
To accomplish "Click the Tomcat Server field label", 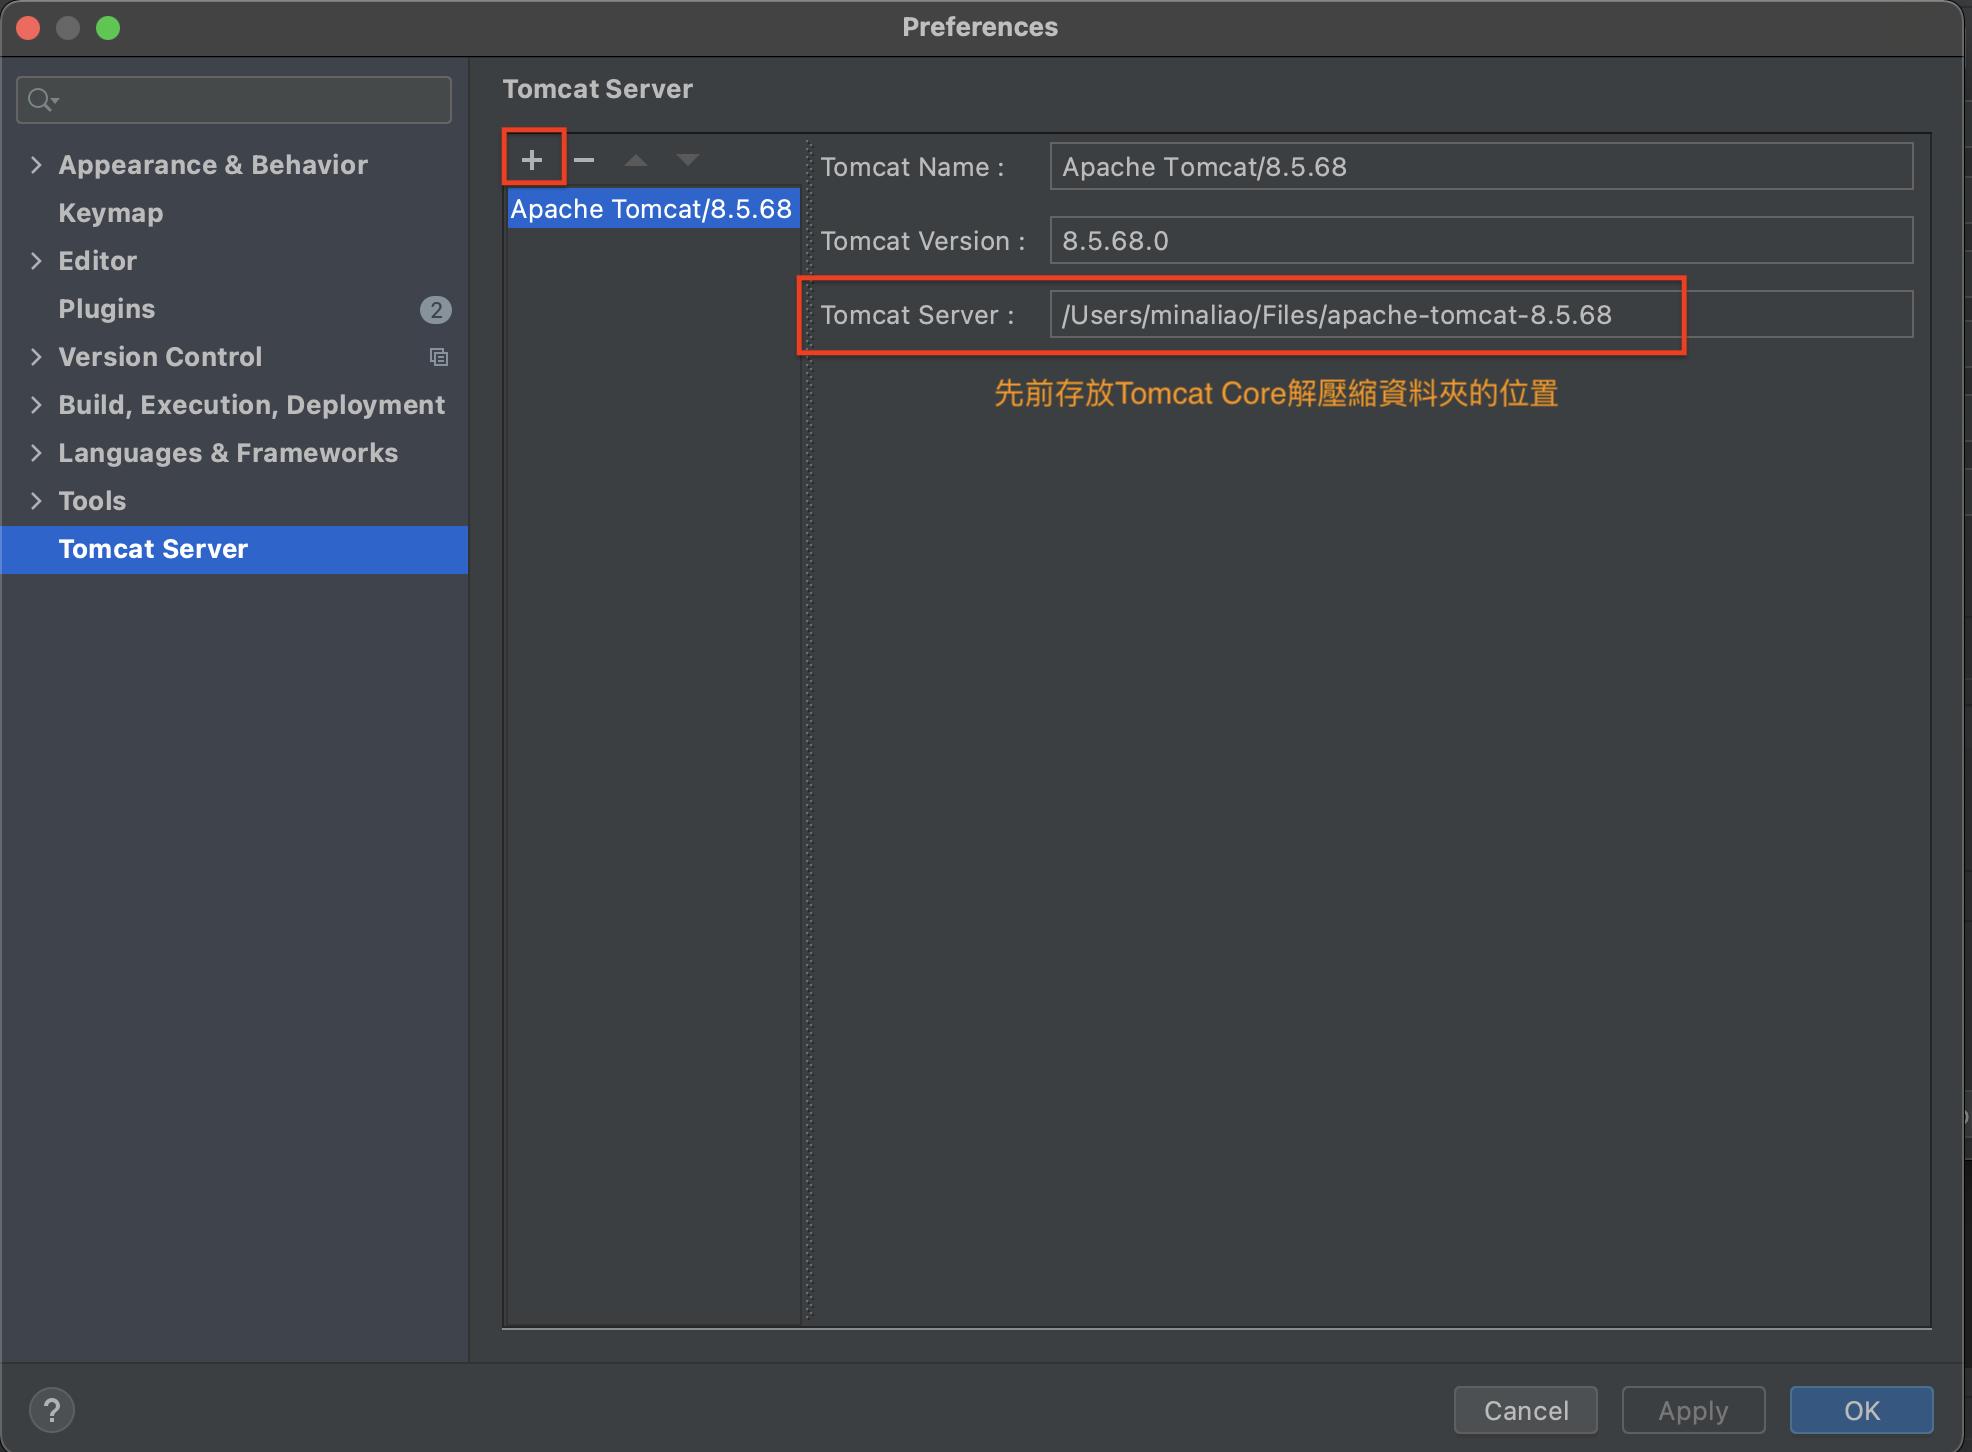I will pyautogui.click(x=917, y=315).
